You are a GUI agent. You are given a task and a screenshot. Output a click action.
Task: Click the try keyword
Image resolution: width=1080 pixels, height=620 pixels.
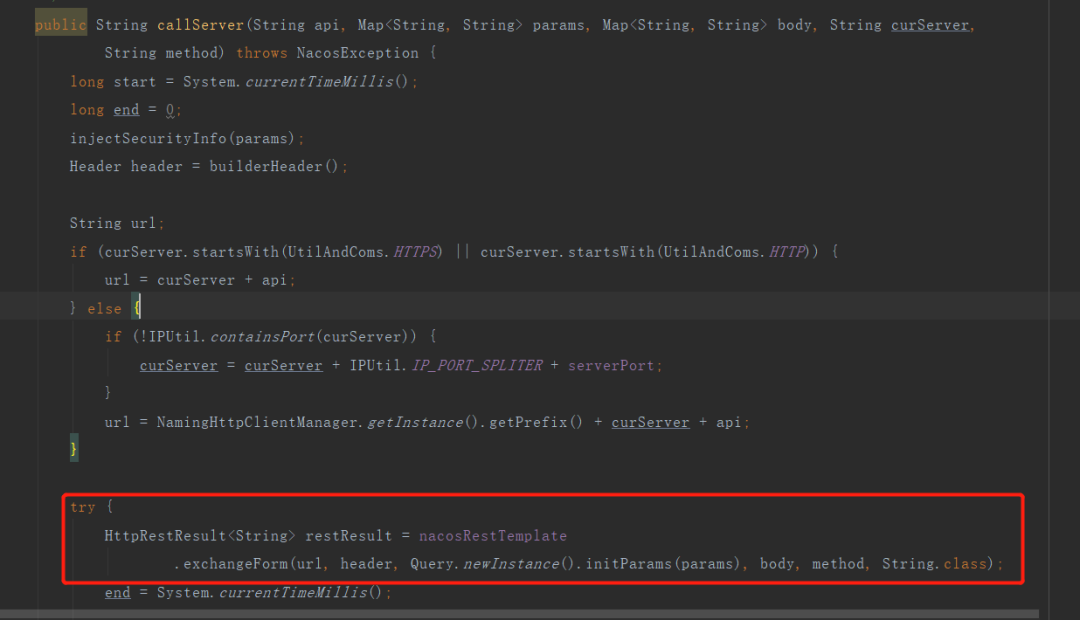[x=83, y=508]
